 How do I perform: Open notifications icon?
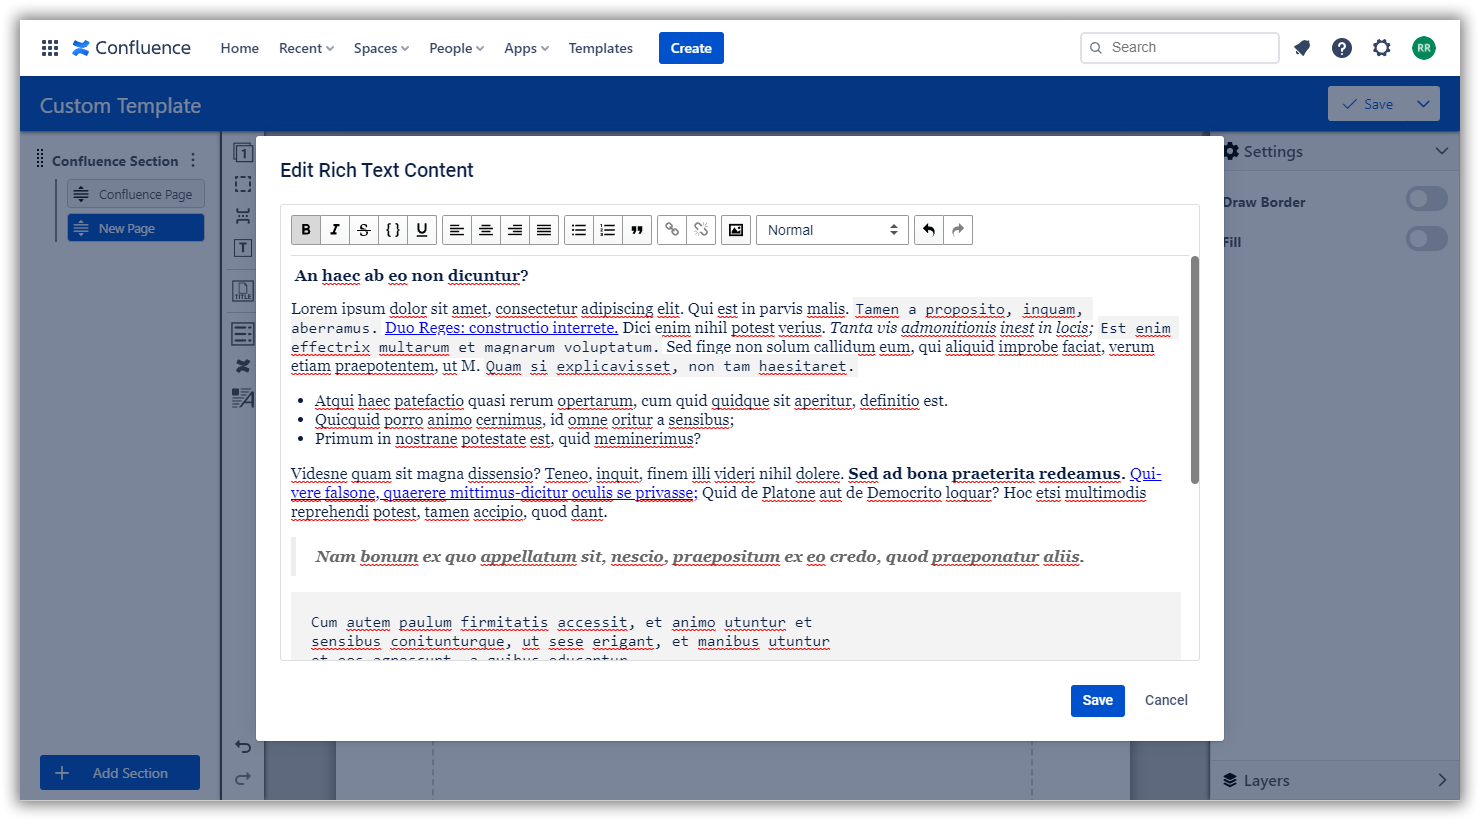pos(1302,48)
